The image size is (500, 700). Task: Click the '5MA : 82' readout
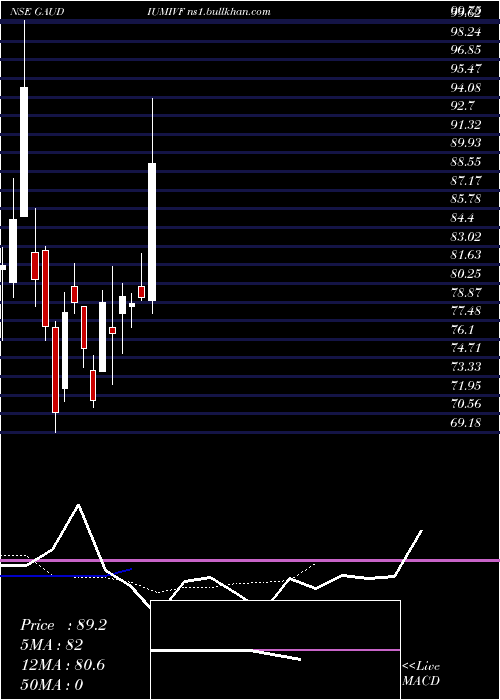pyautogui.click(x=52, y=645)
